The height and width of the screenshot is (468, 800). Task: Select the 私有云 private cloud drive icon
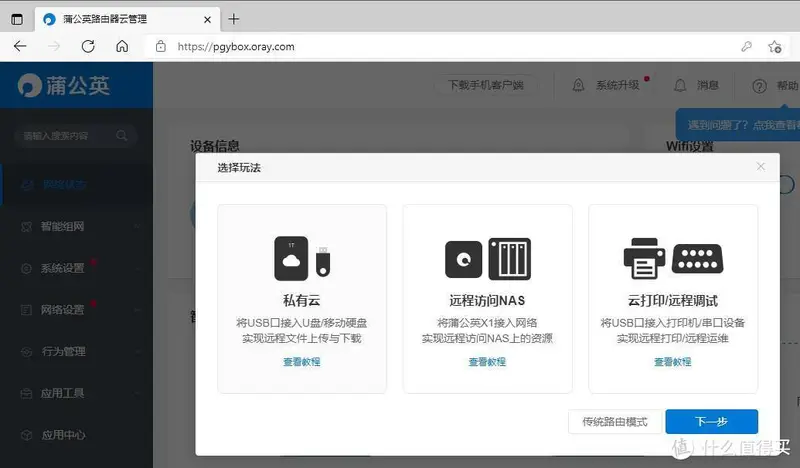pos(301,258)
